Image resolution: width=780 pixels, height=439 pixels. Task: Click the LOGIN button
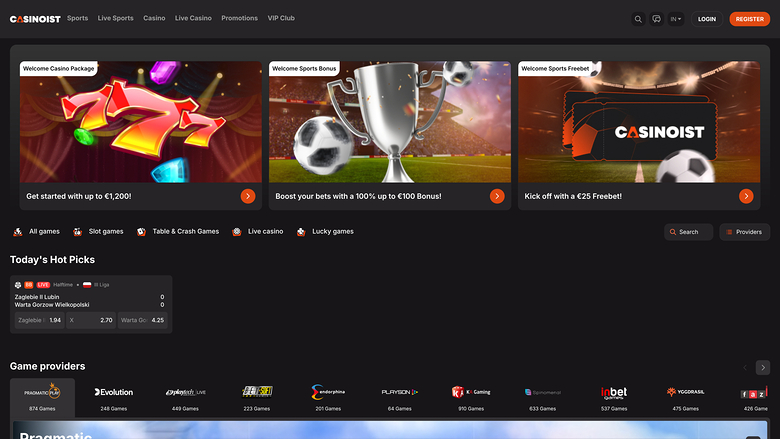click(707, 19)
